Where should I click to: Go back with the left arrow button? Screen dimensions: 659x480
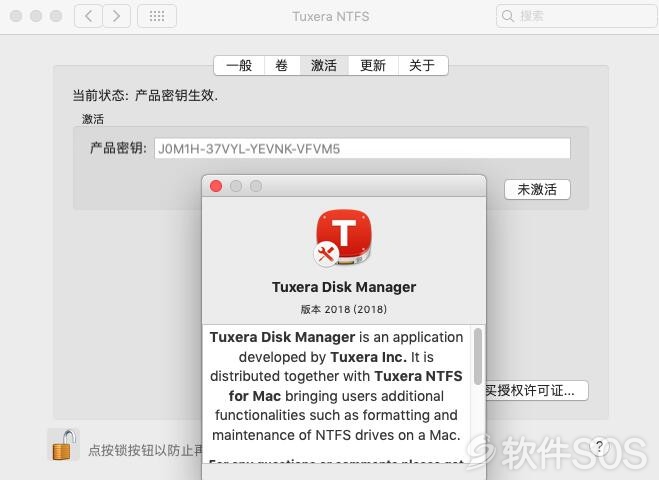click(x=89, y=16)
